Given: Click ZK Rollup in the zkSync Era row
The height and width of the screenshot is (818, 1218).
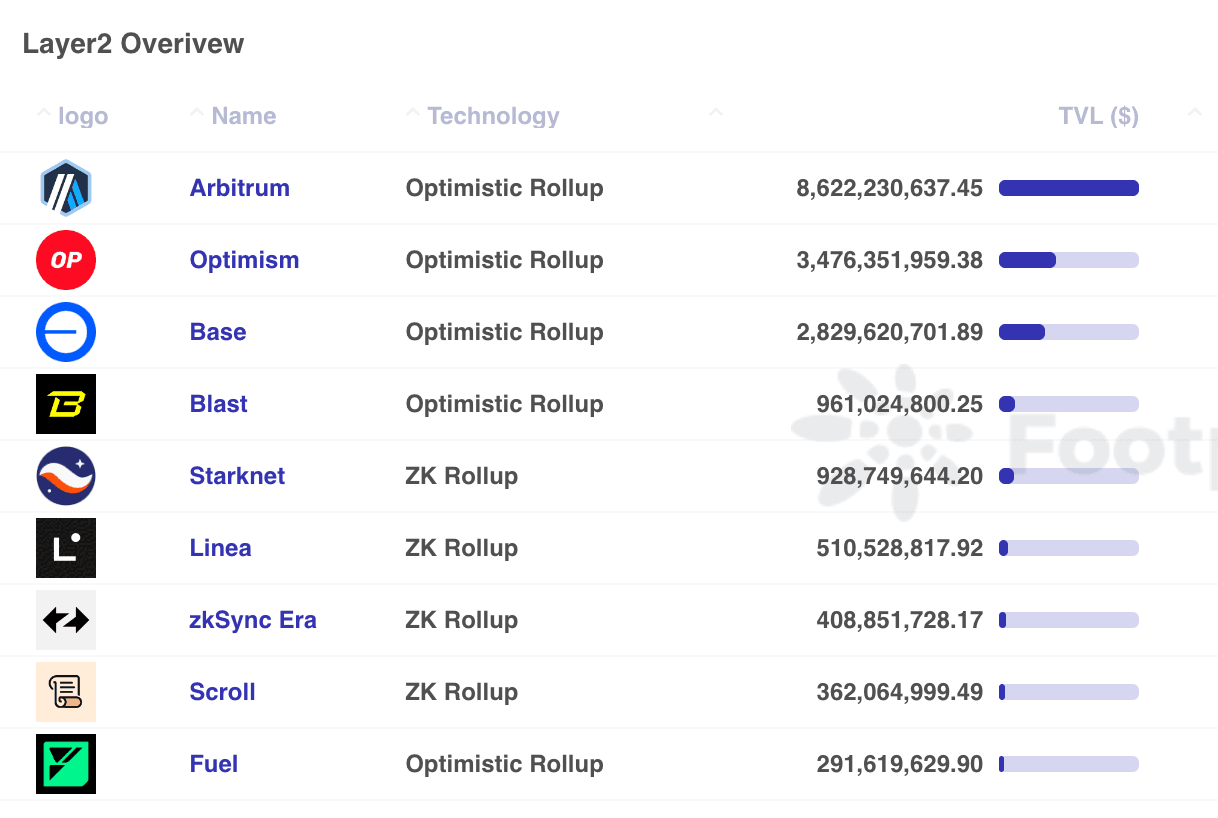Looking at the screenshot, I should (x=462, y=620).
